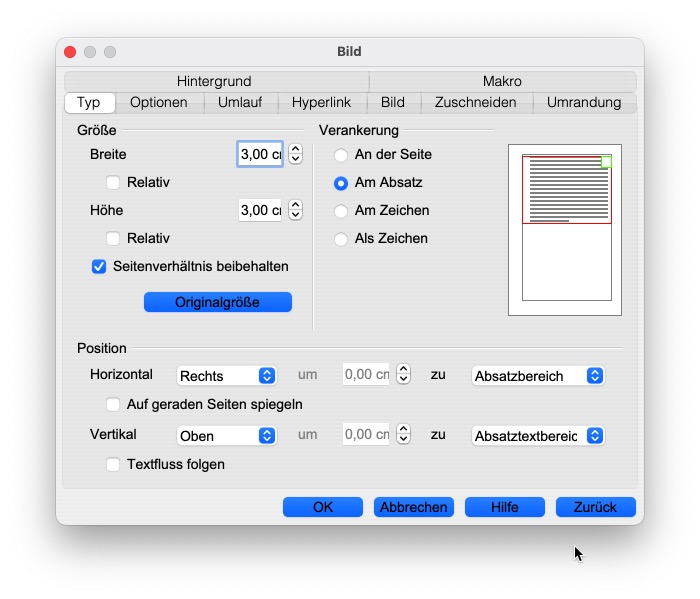Switch to the Optionen tab
Image resolution: width=700 pixels, height=599 pixels.
(159, 103)
